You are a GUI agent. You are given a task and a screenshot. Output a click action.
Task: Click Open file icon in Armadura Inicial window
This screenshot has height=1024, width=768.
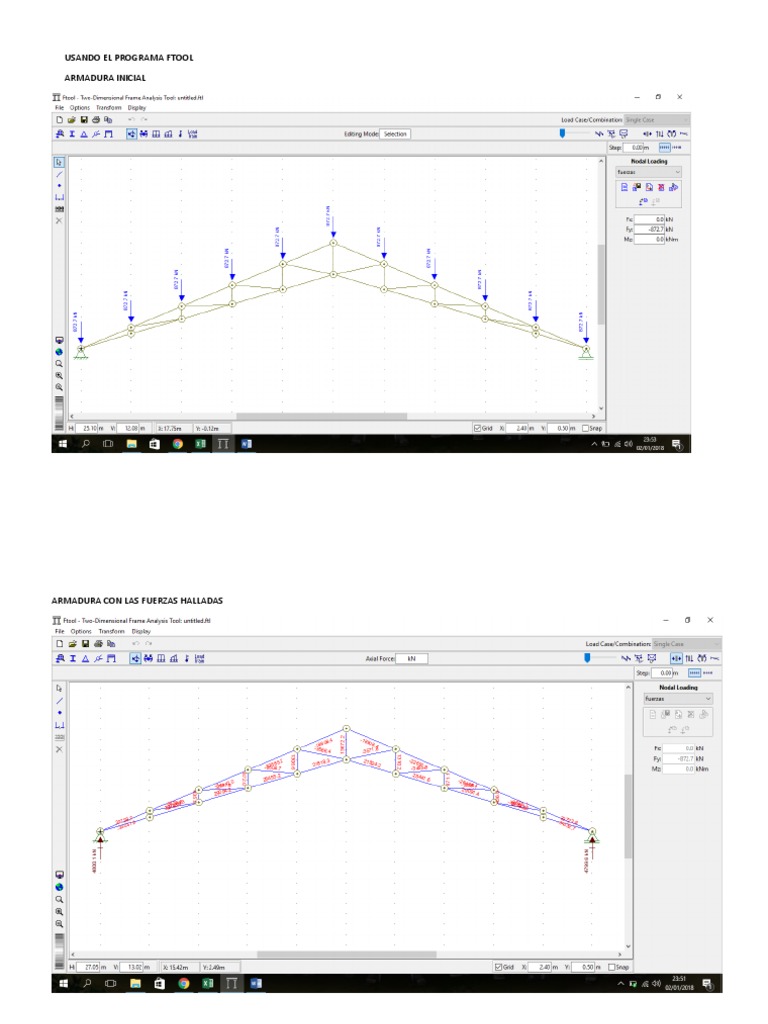tap(71, 120)
